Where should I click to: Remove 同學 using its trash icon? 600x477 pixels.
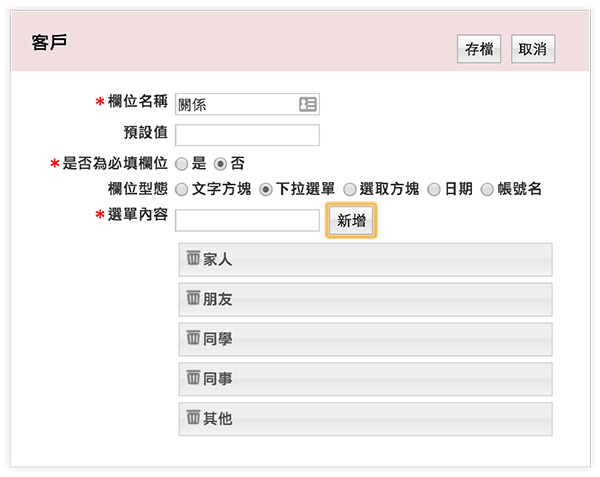pos(193,338)
